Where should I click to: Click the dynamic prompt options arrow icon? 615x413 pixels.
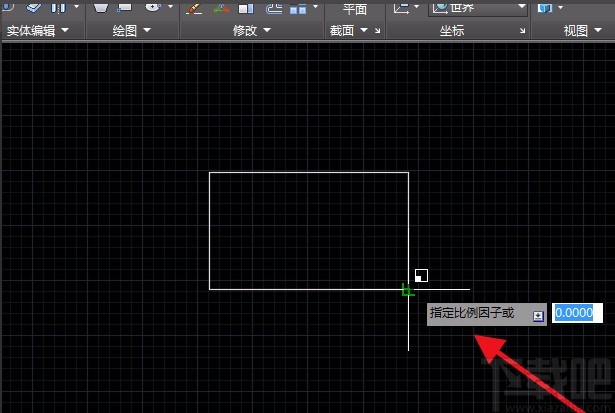[538, 314]
